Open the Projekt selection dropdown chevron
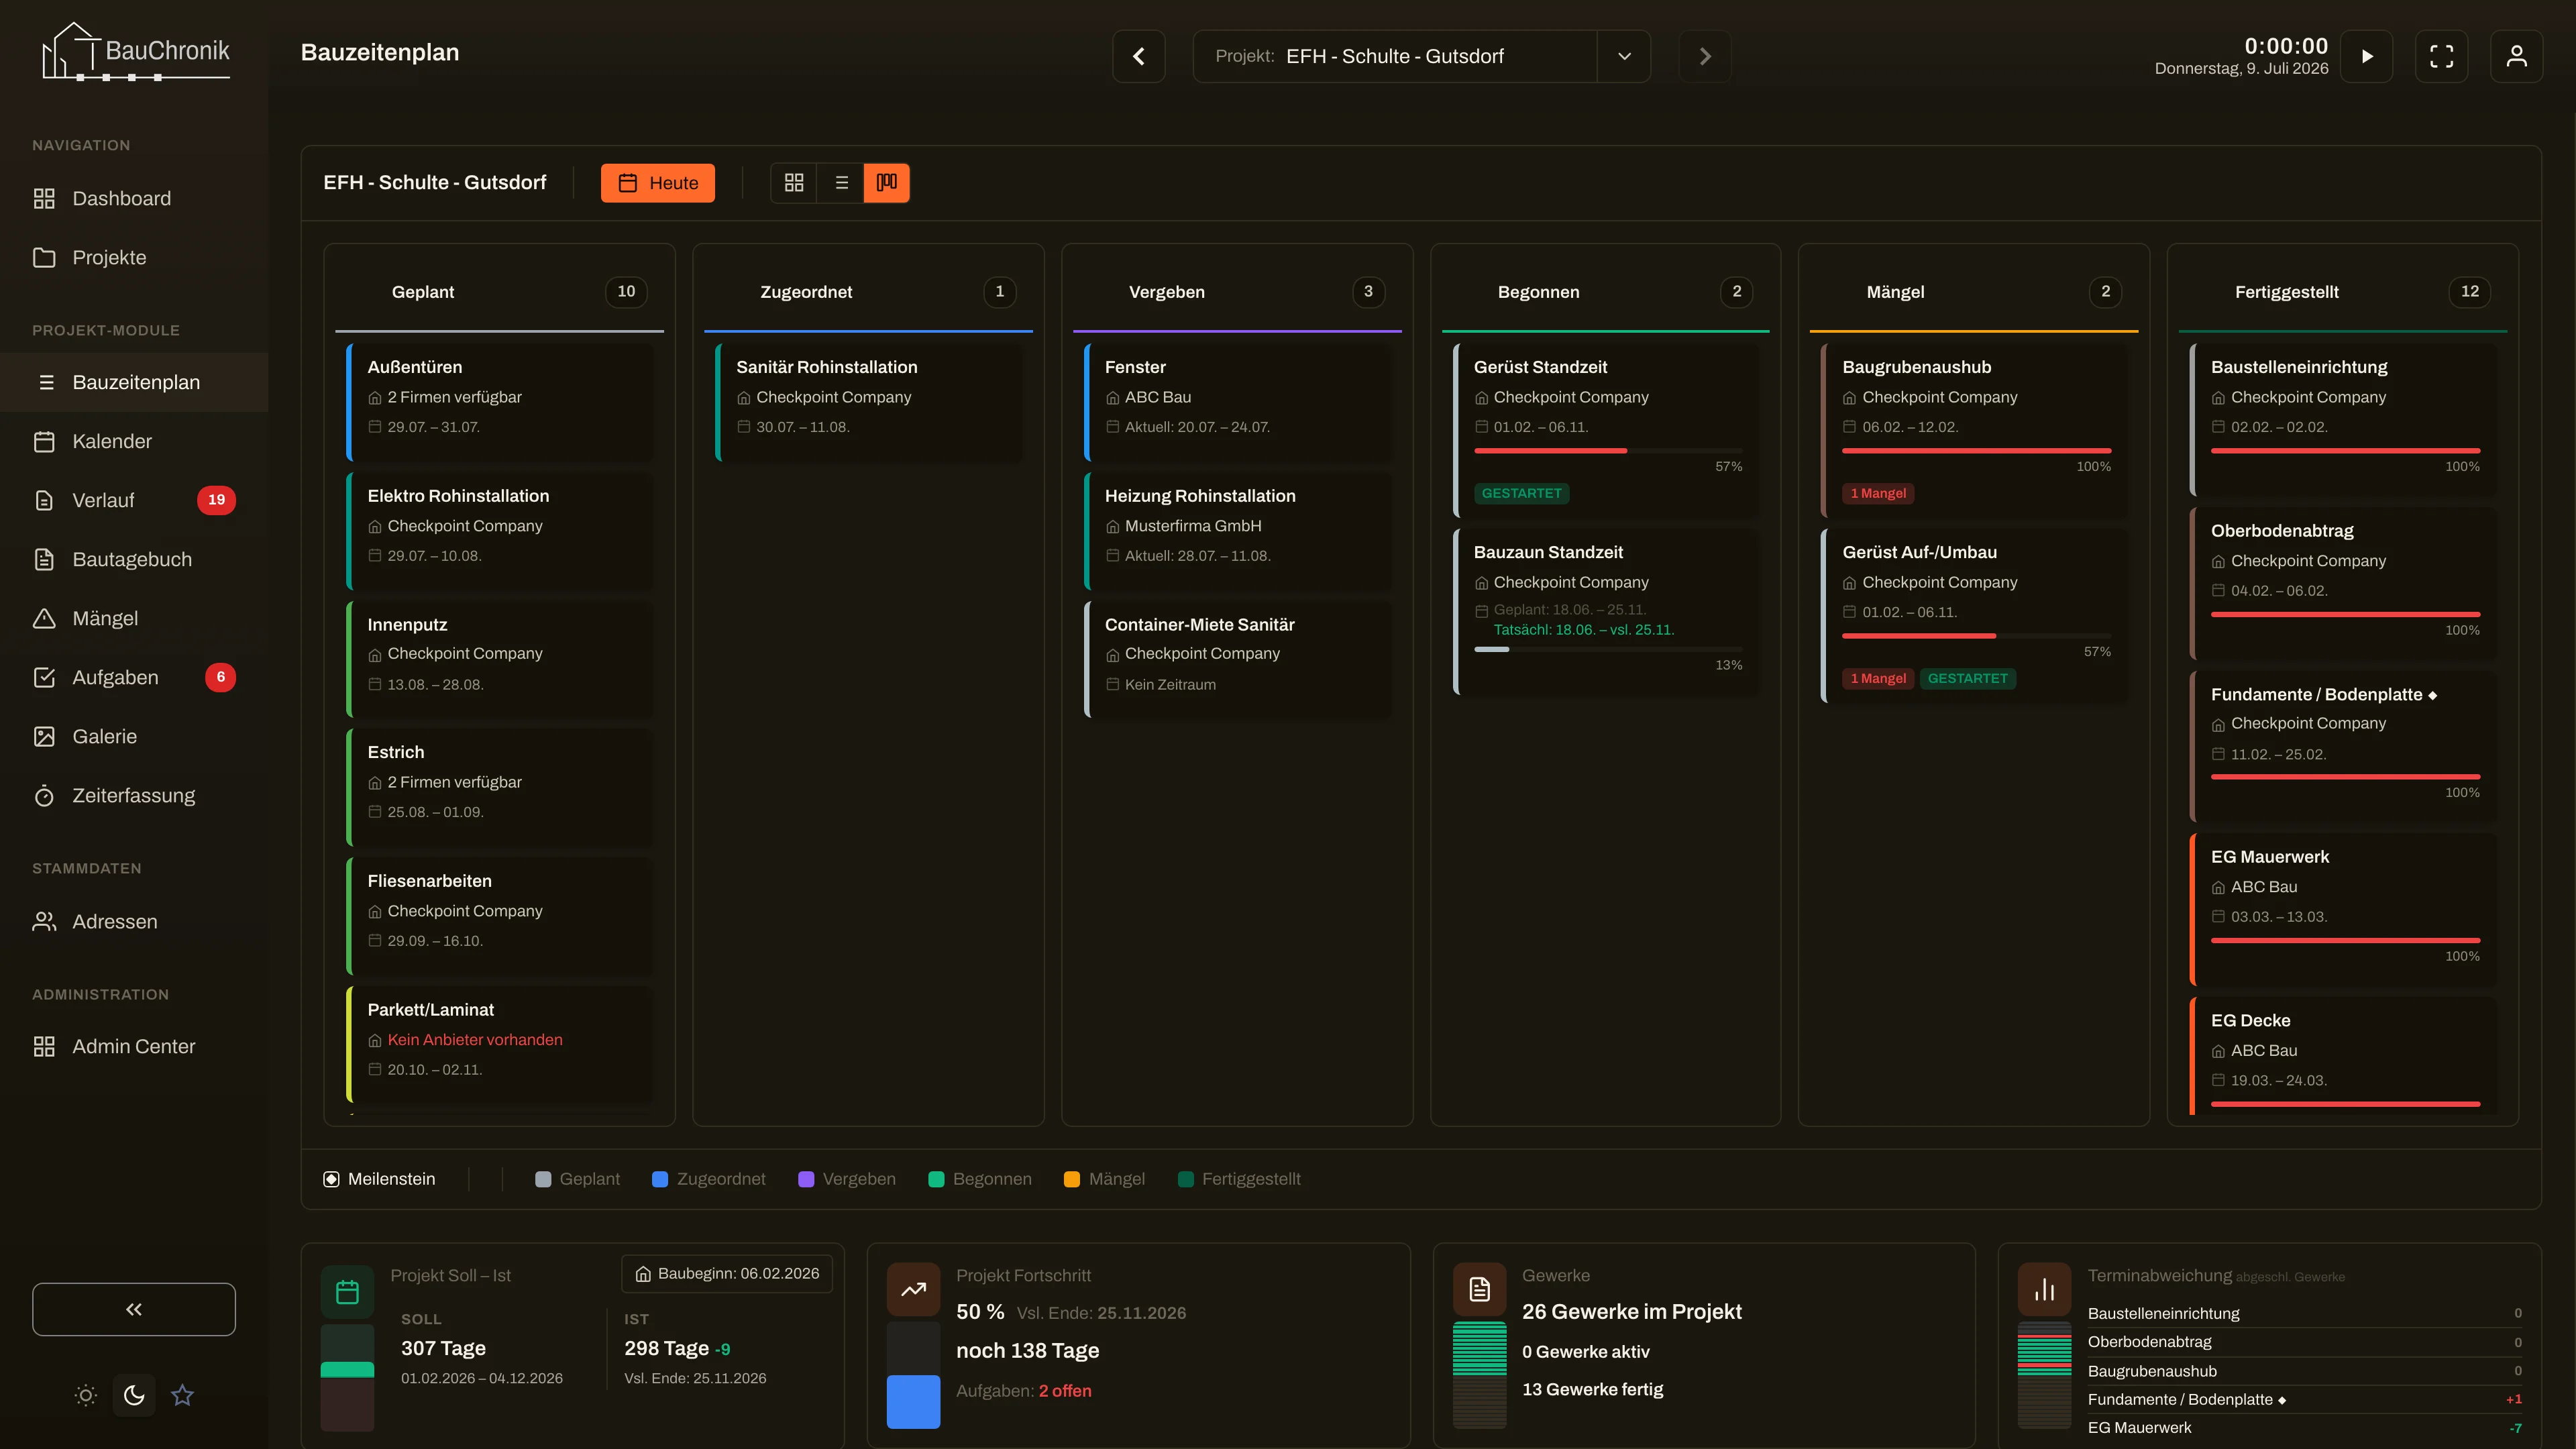This screenshot has width=2576, height=1449. [1624, 56]
